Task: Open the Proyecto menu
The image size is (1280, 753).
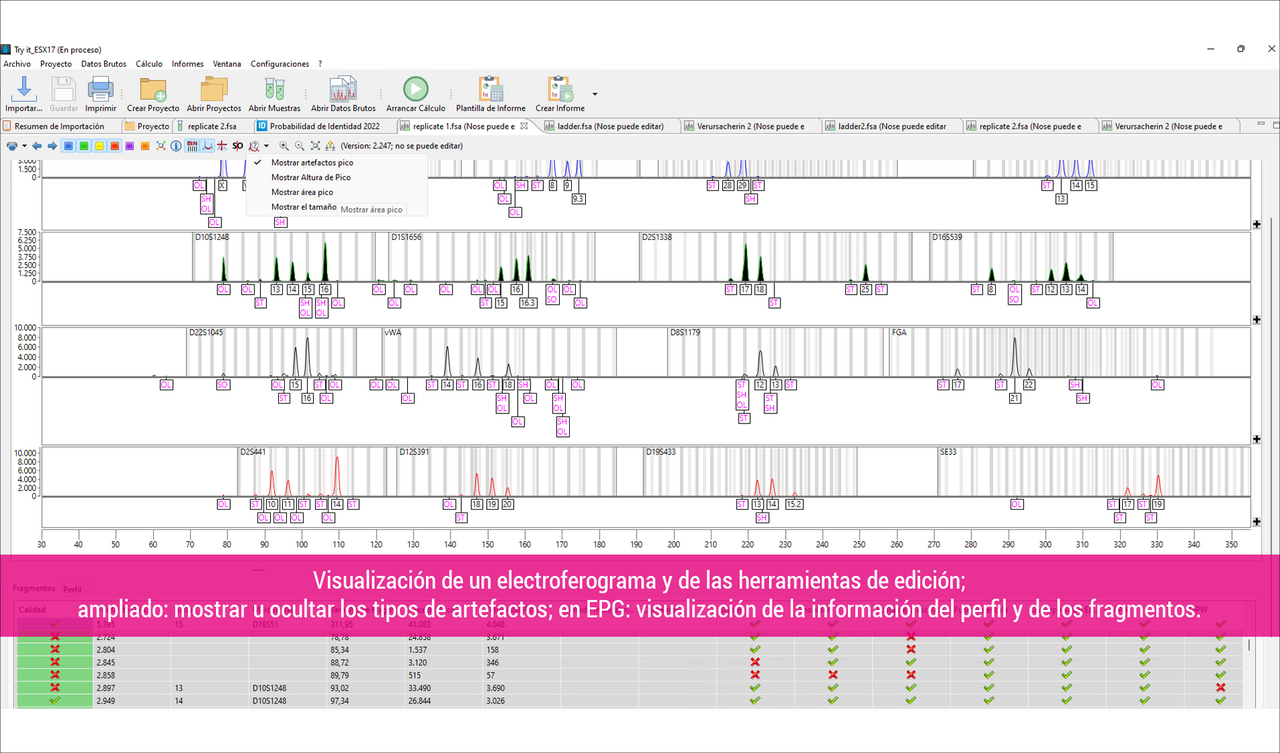Action: (x=56, y=64)
